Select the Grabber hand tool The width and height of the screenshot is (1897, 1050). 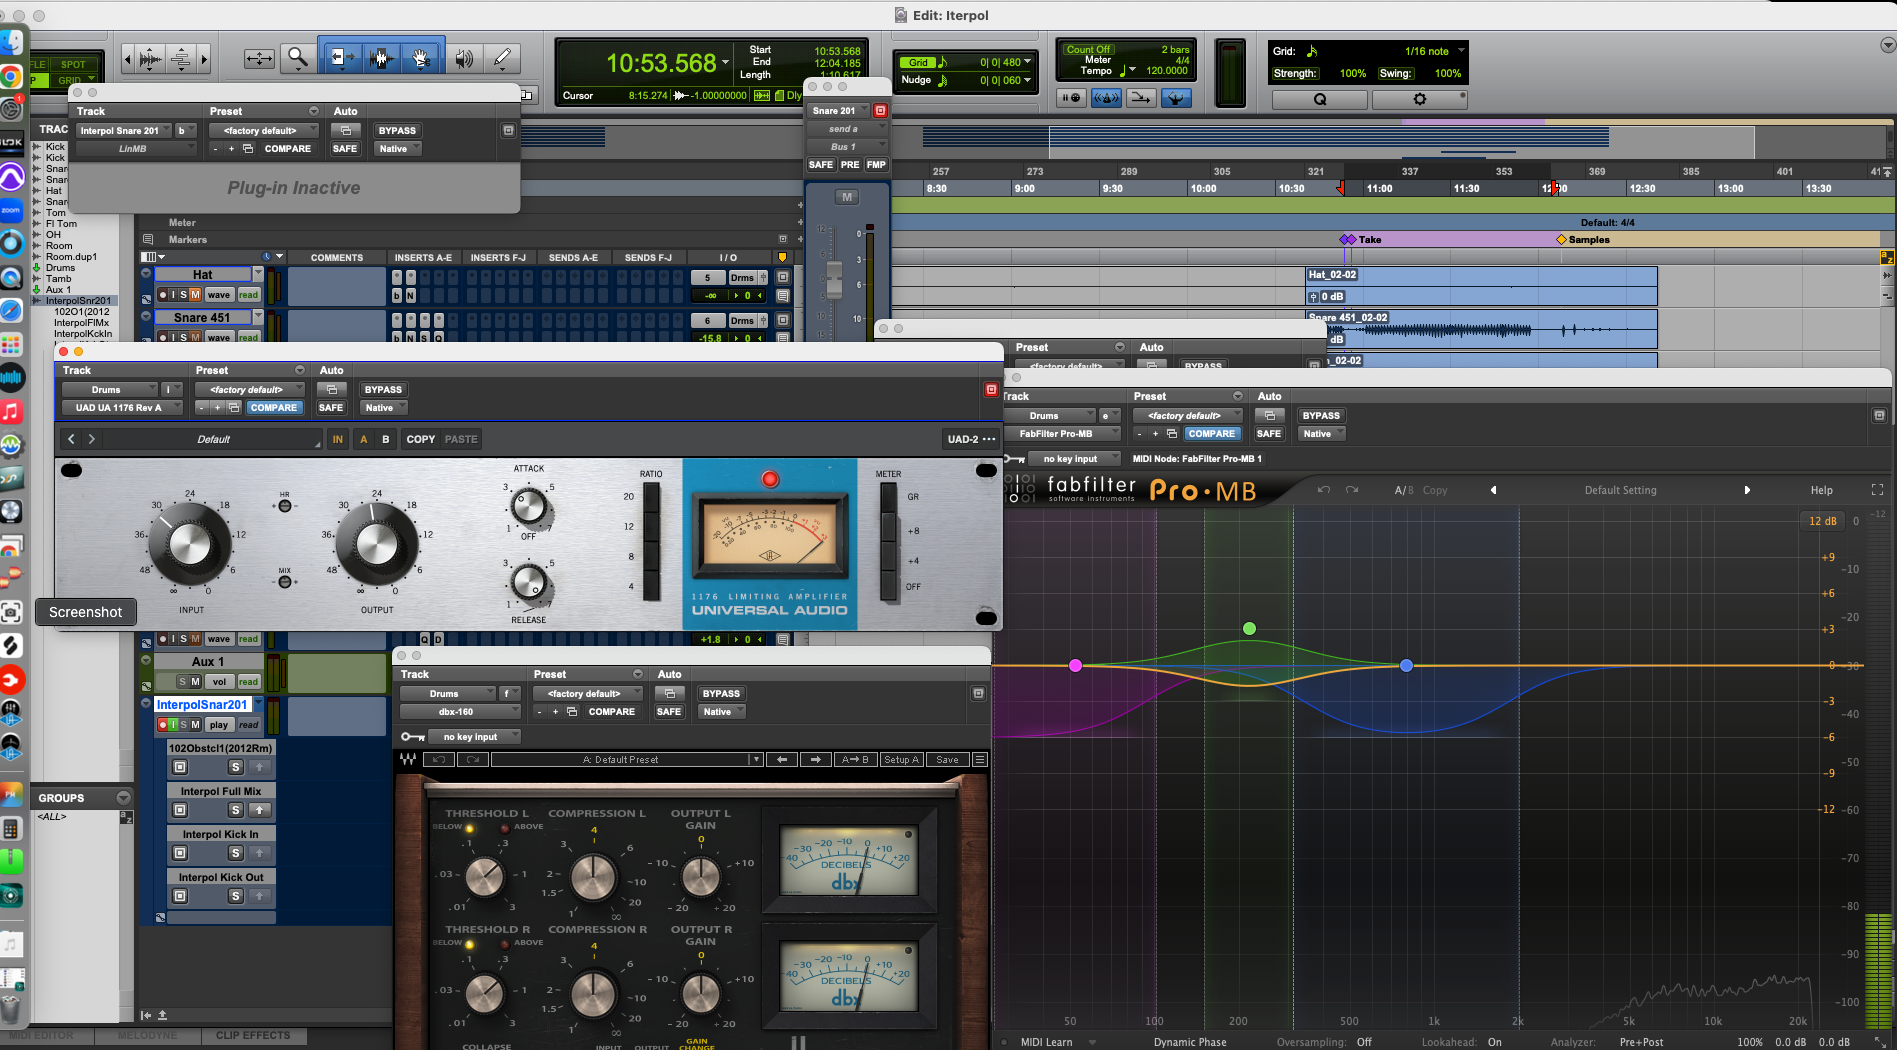[422, 58]
